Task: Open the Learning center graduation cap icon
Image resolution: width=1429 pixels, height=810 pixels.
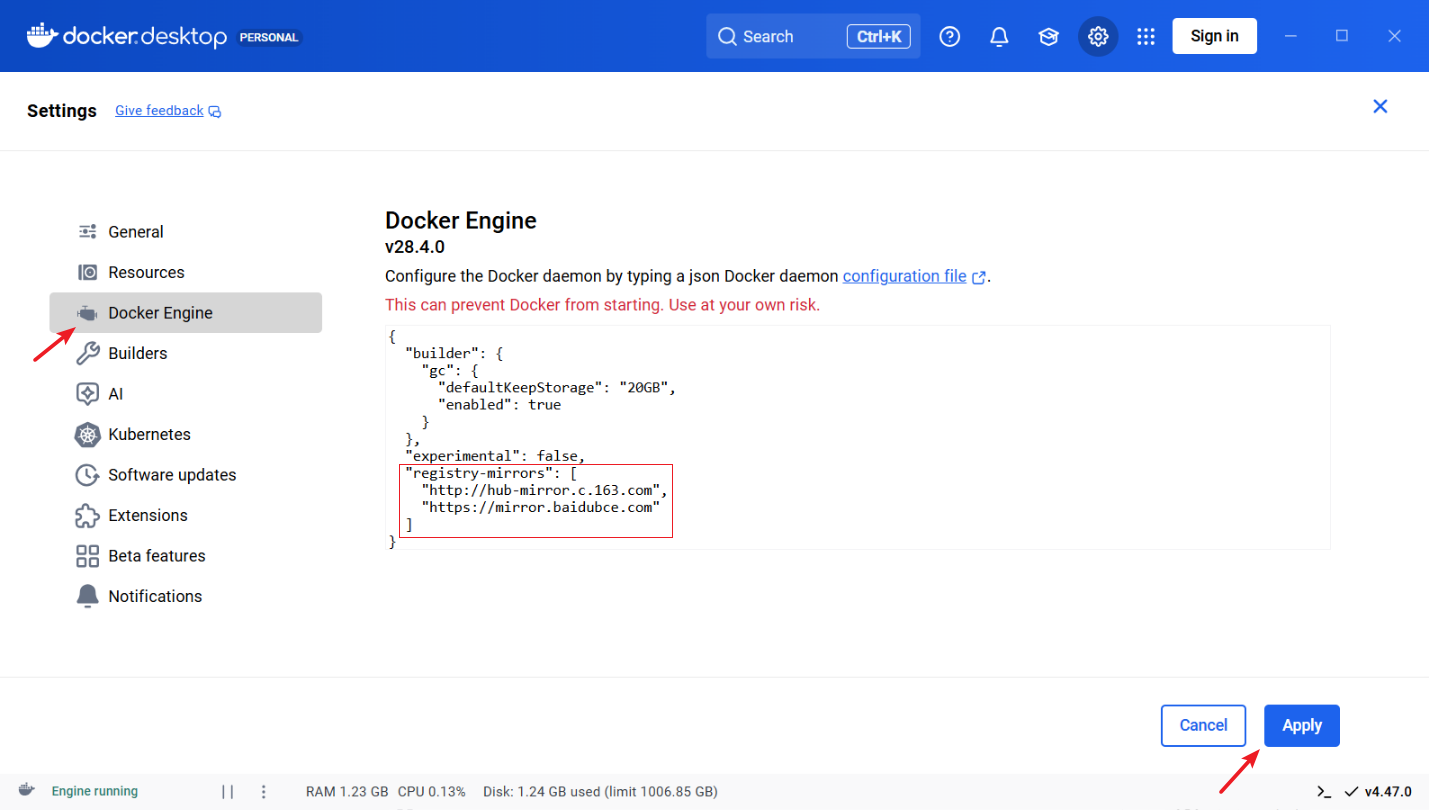Action: (x=1048, y=36)
